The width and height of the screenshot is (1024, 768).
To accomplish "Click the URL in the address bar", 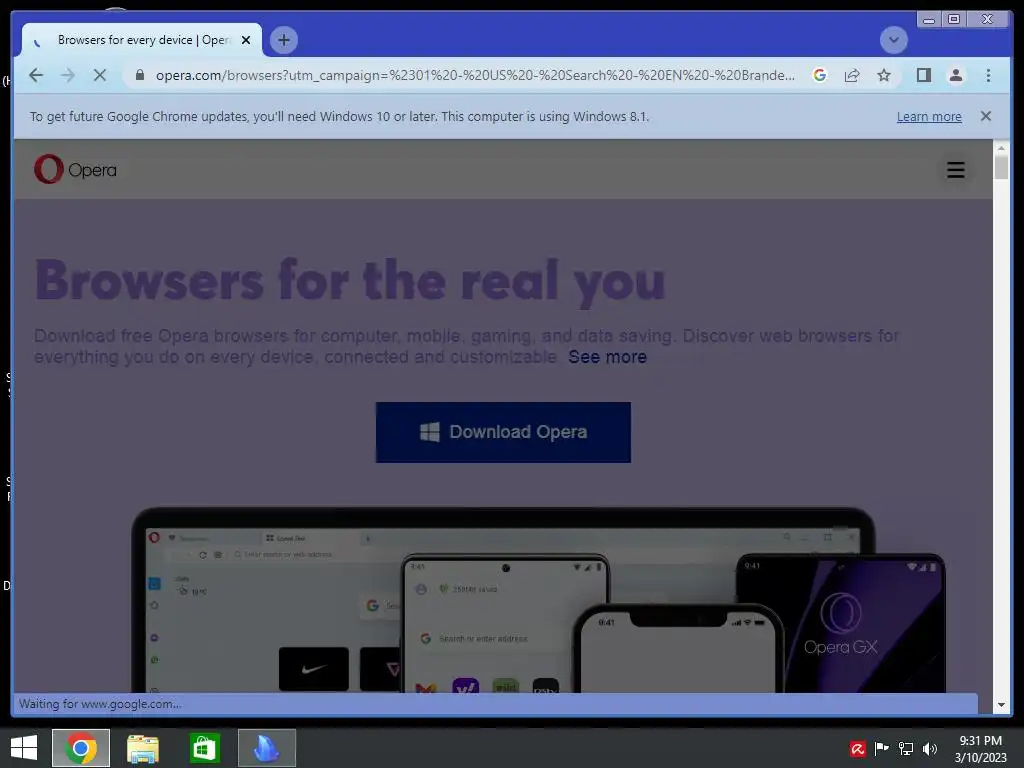I will 475,75.
